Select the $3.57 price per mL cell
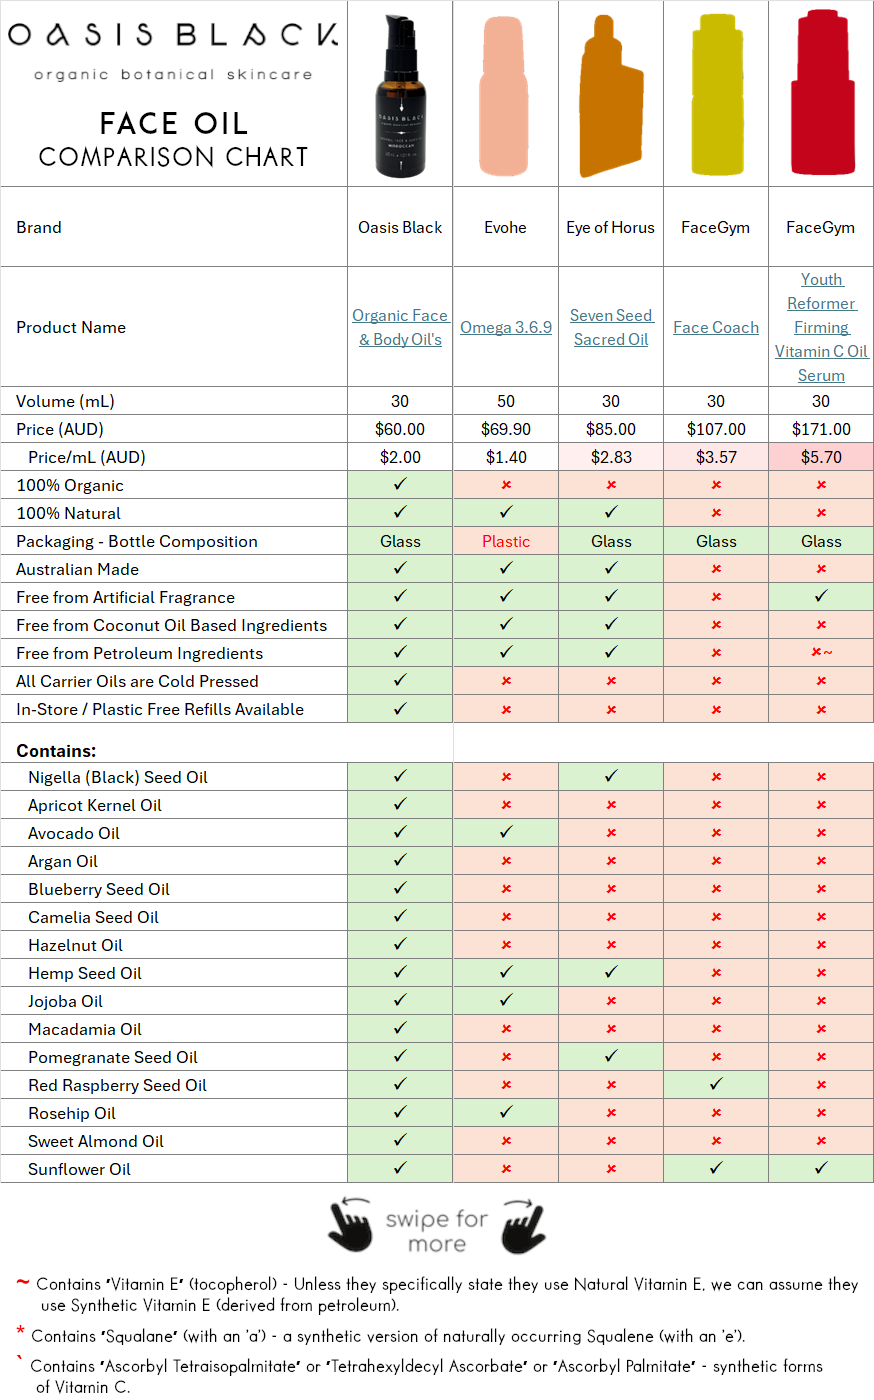The image size is (874, 1400). click(716, 457)
